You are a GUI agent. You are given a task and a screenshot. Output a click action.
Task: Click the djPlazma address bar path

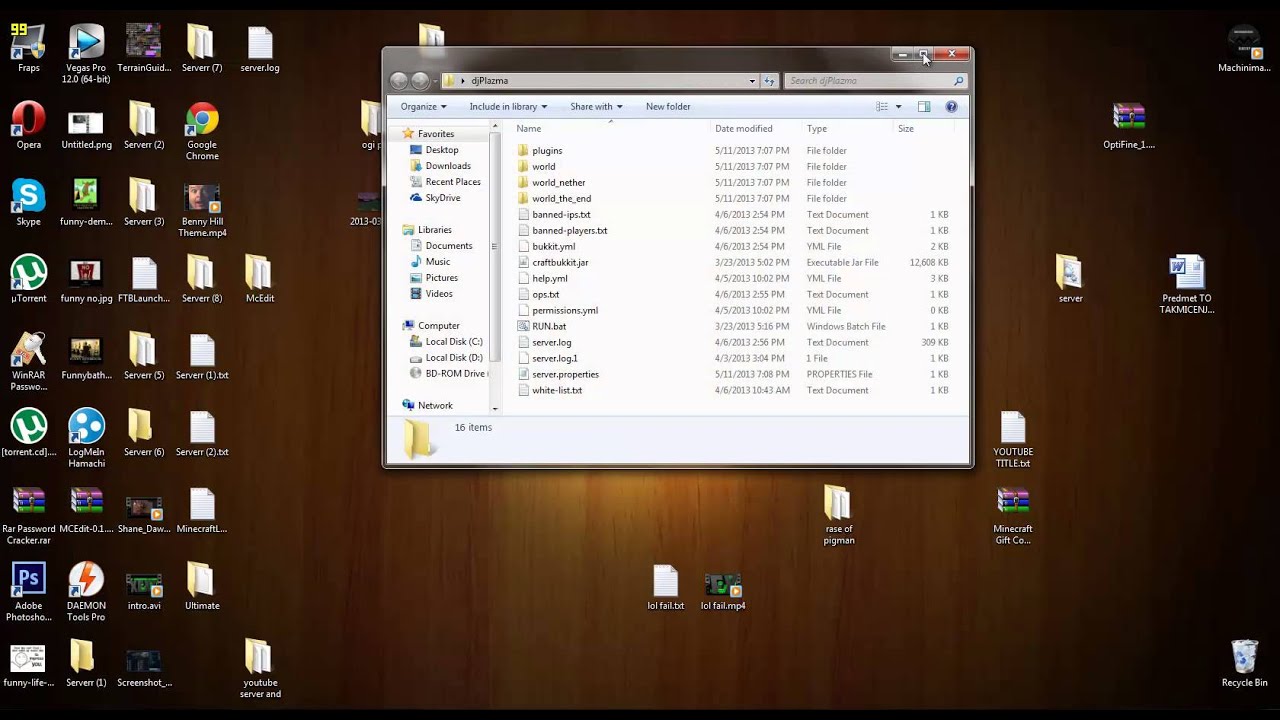tap(489, 81)
